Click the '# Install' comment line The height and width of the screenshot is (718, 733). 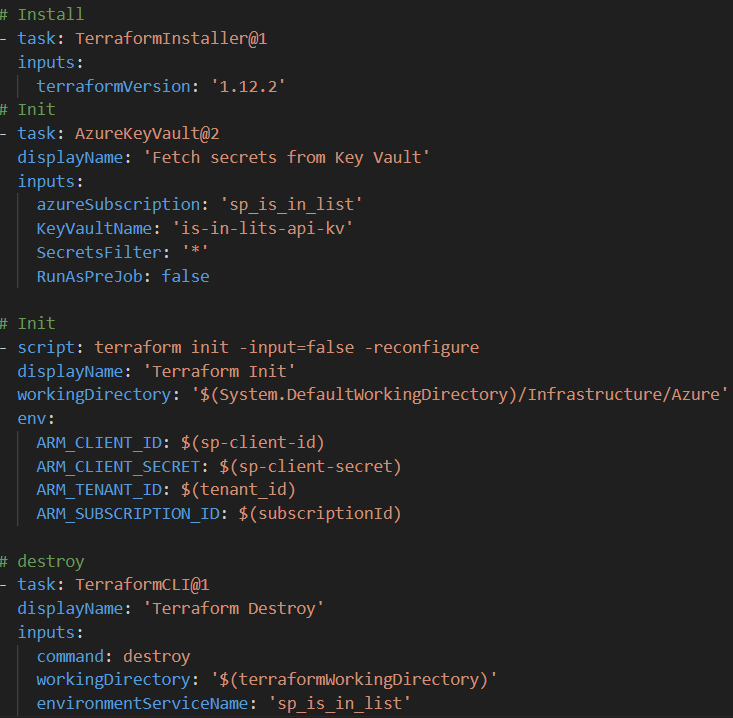coord(42,14)
